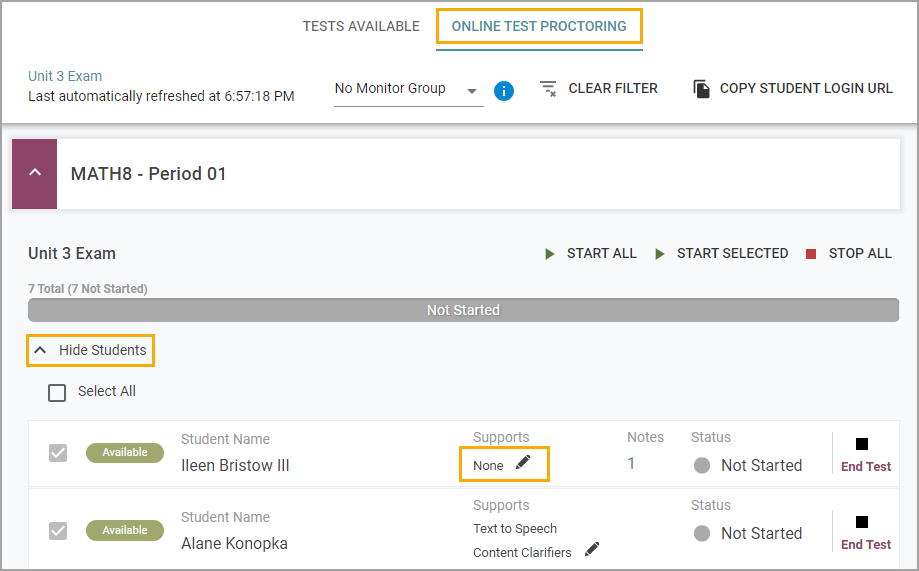Click the red Stop All square icon
The width and height of the screenshot is (919, 571).
(811, 254)
